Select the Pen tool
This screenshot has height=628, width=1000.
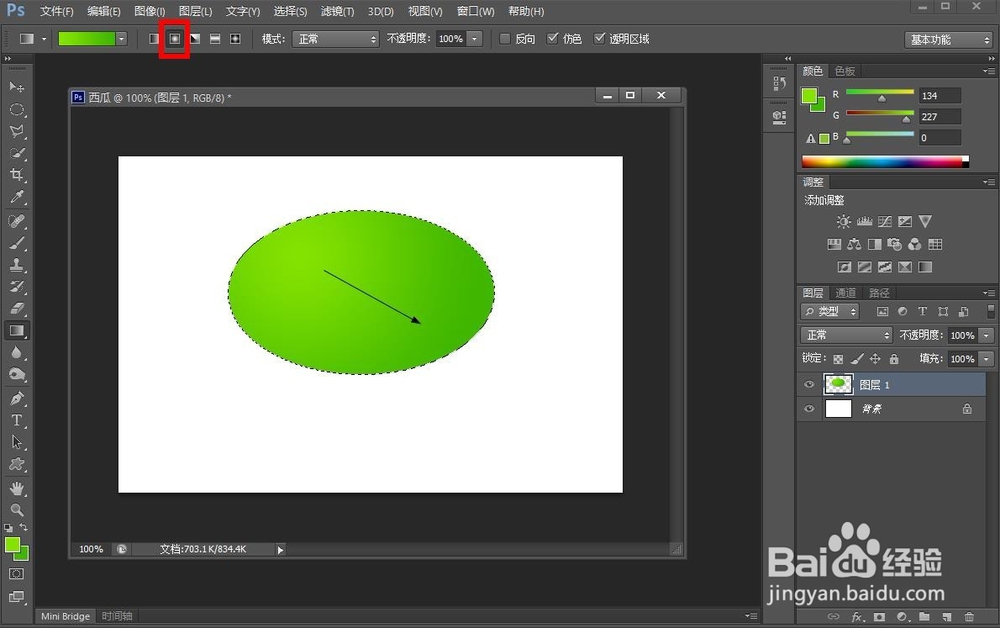pyautogui.click(x=17, y=398)
